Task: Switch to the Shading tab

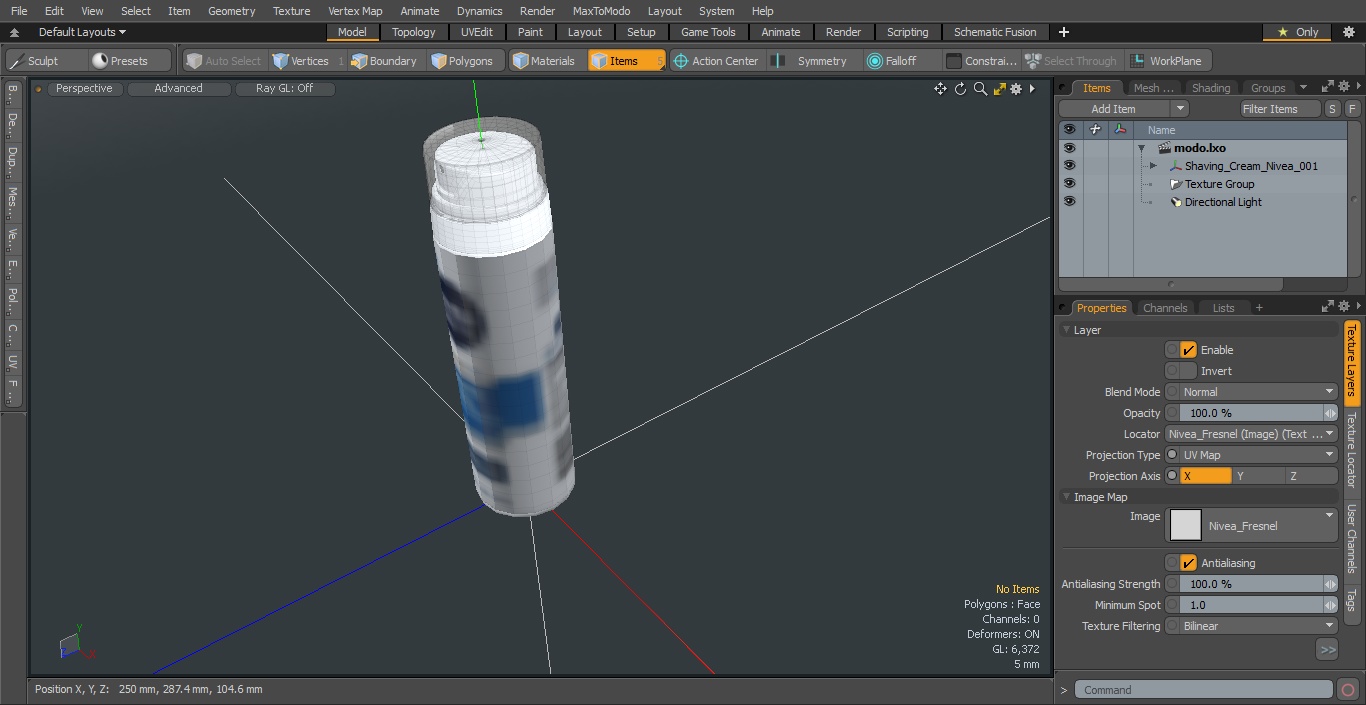Action: [x=1210, y=88]
